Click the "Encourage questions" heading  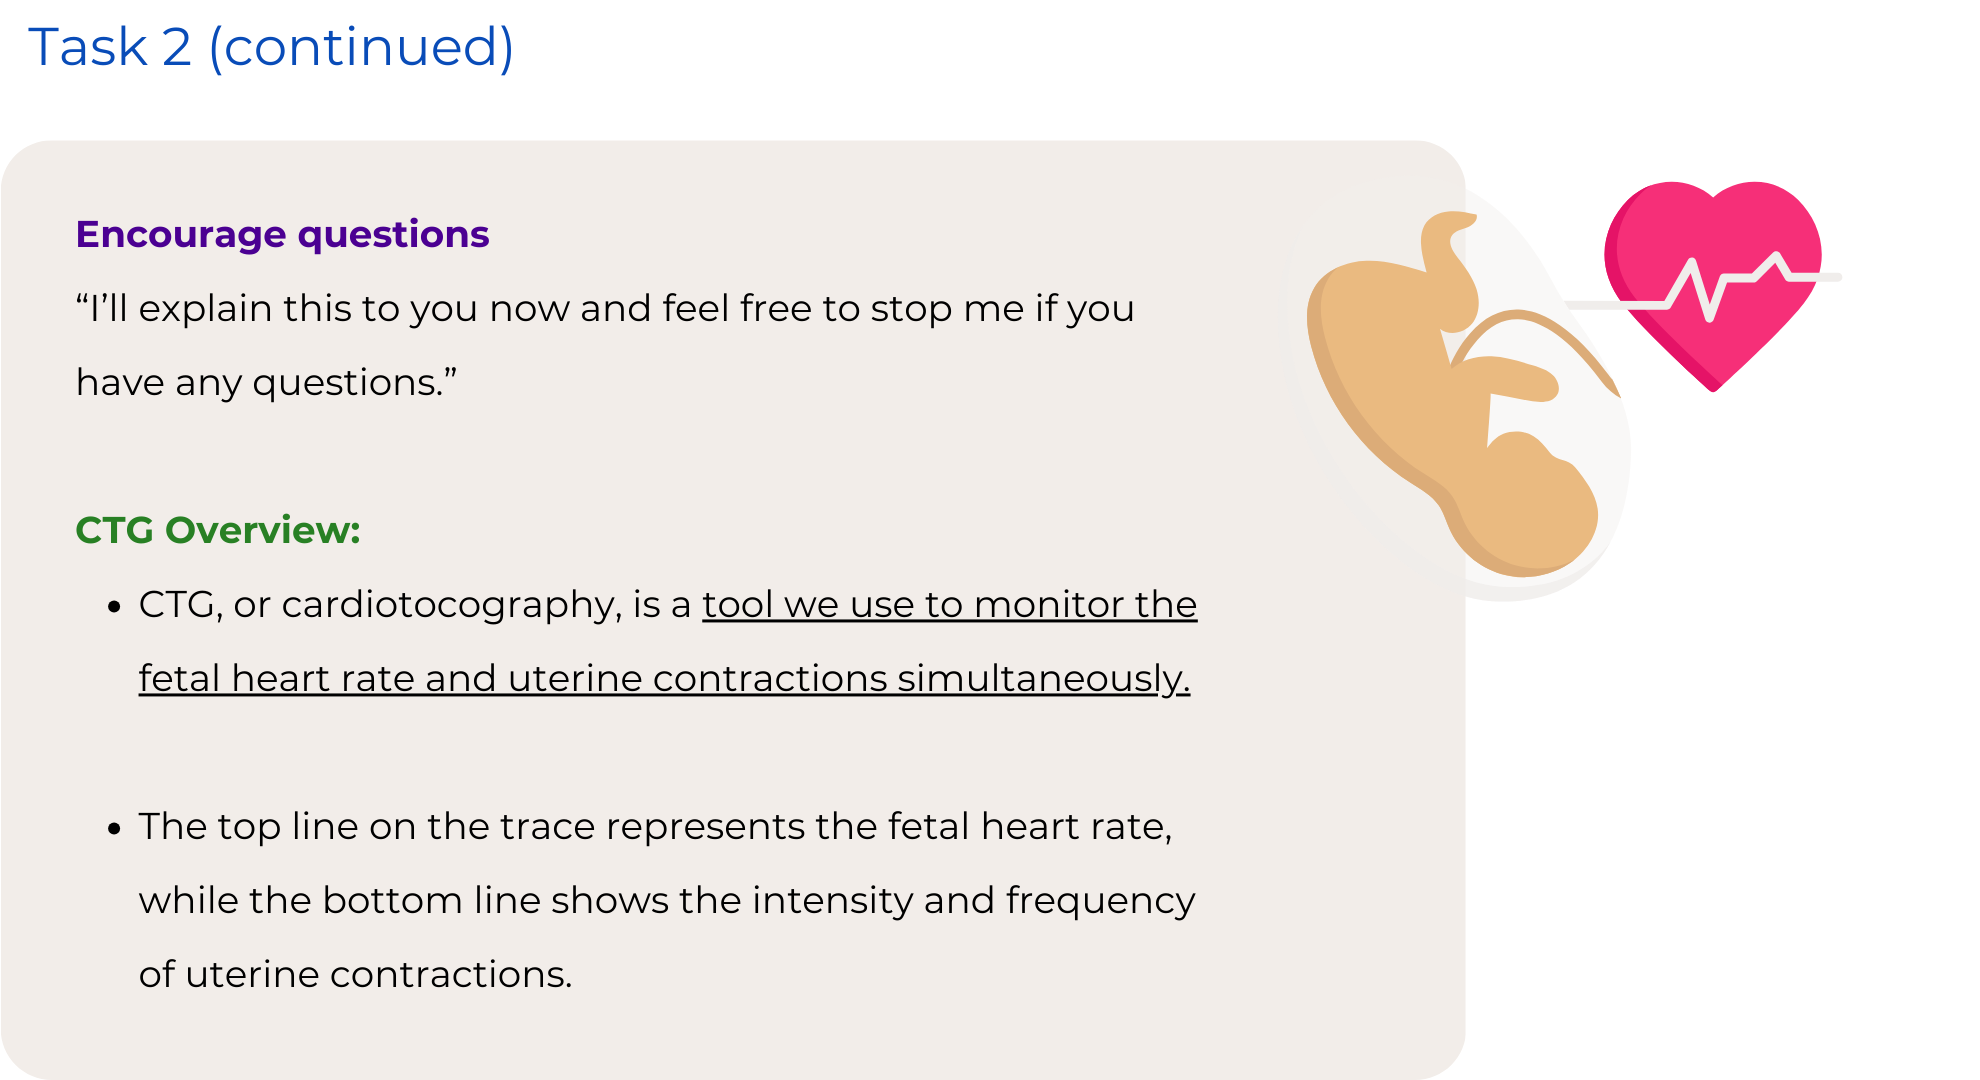point(282,234)
